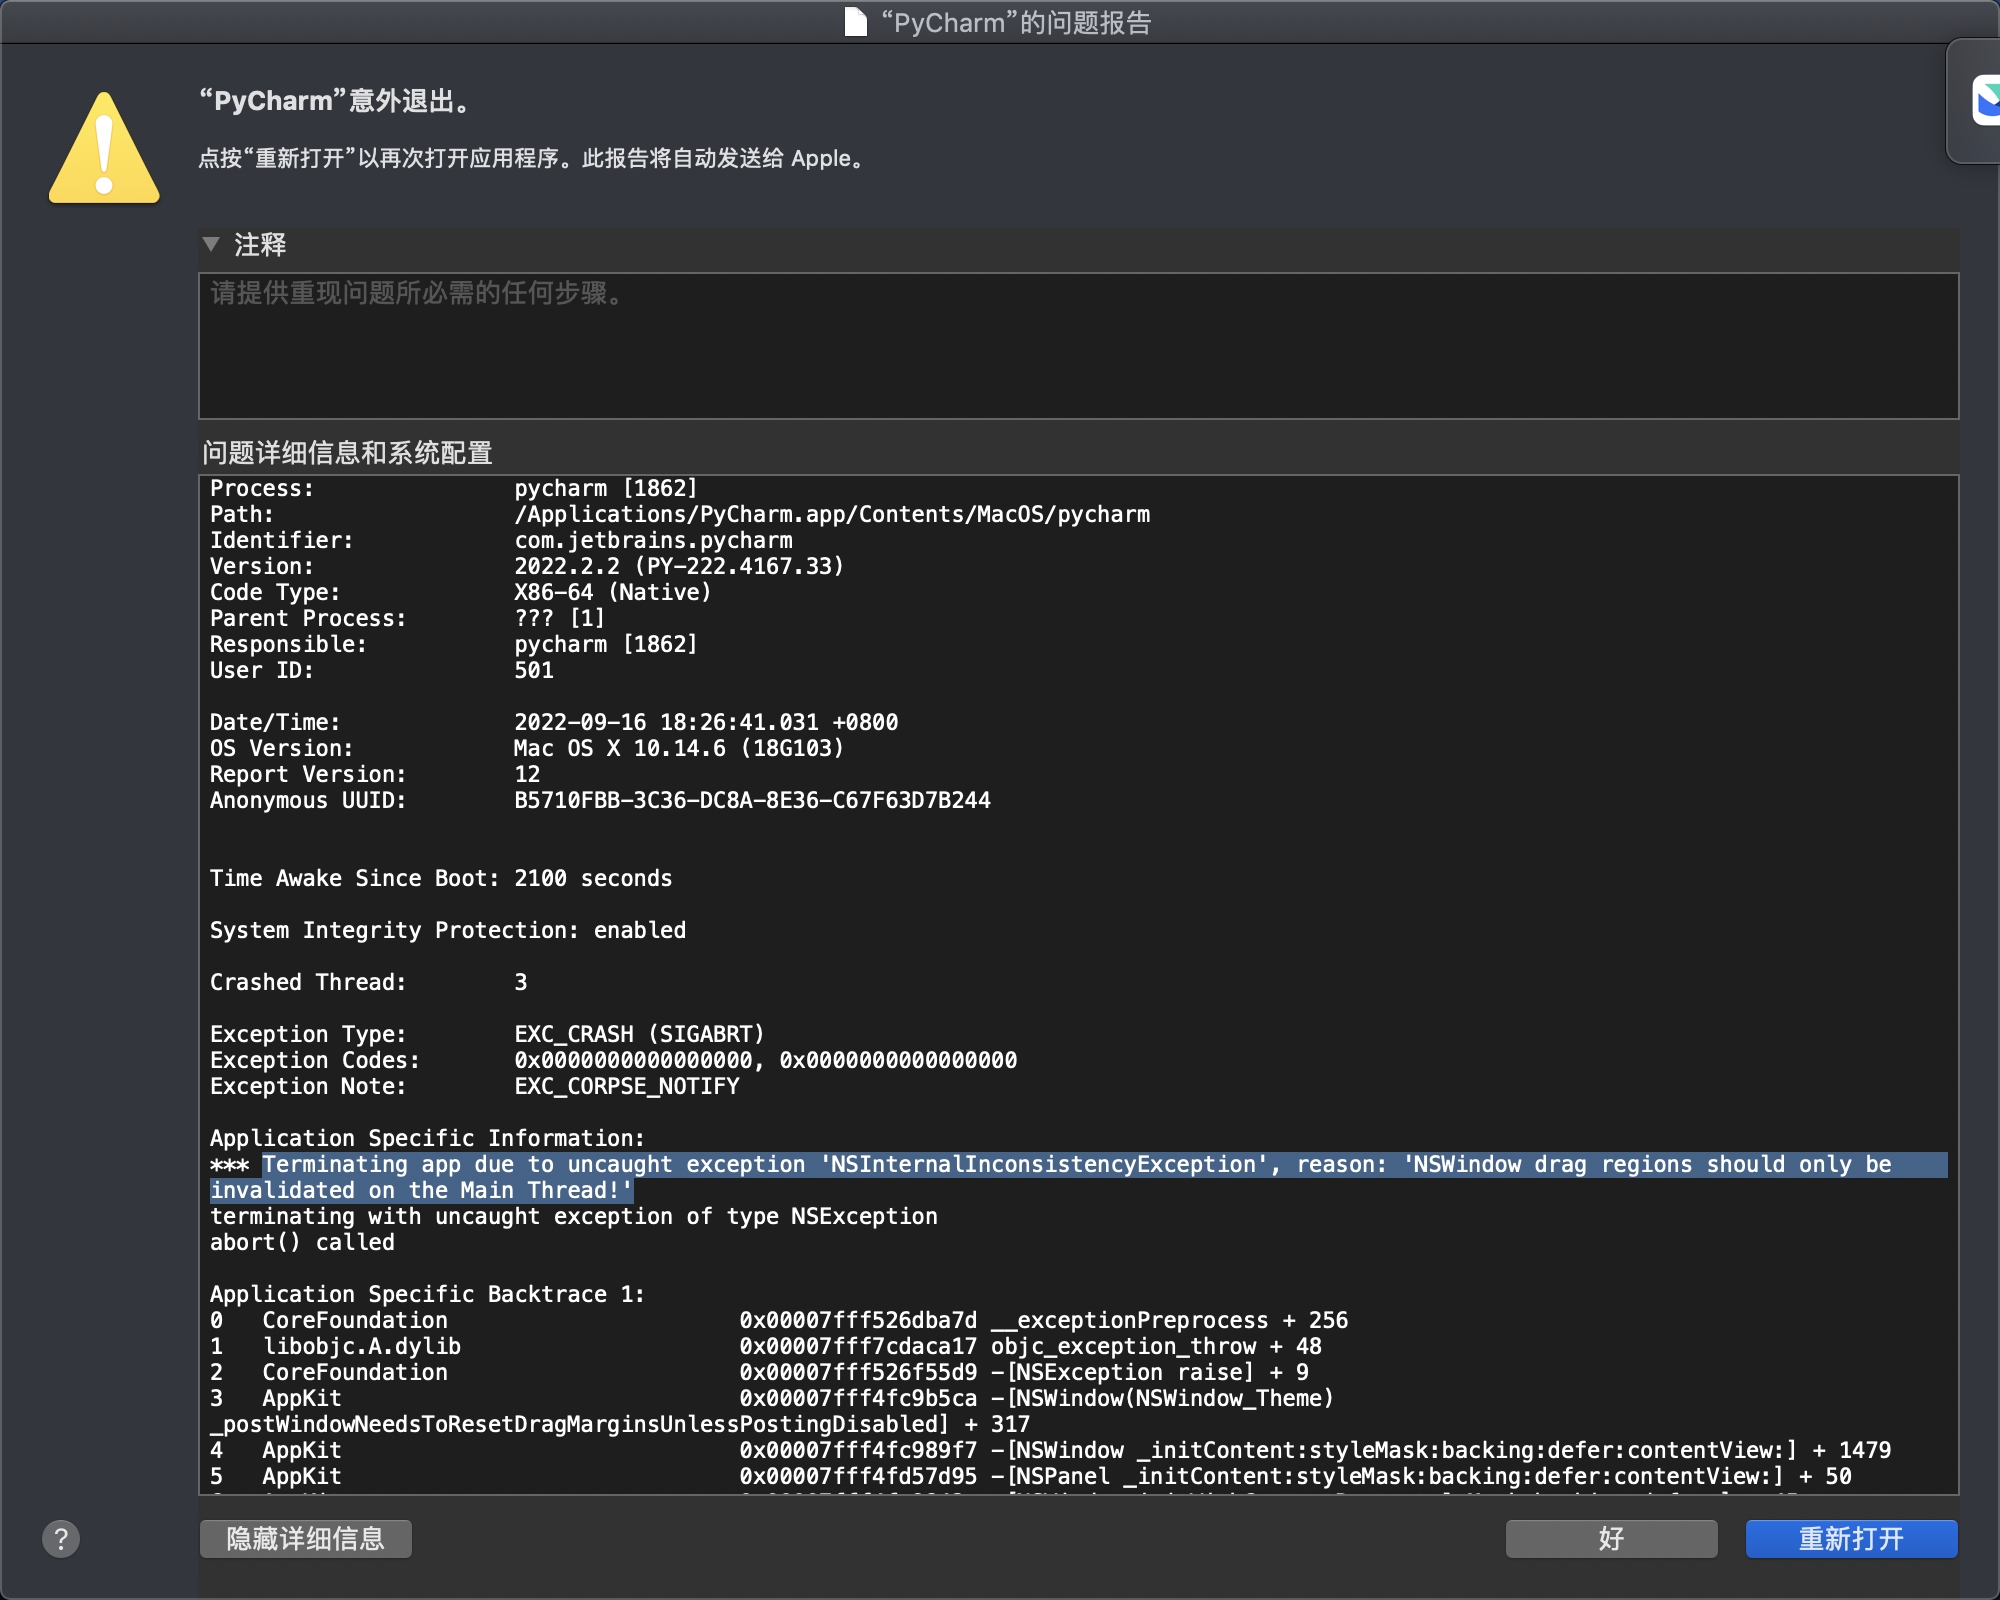Click backtrace row __exceptionPreprocess + 256
This screenshot has width=2000, height=1600.
tap(779, 1321)
